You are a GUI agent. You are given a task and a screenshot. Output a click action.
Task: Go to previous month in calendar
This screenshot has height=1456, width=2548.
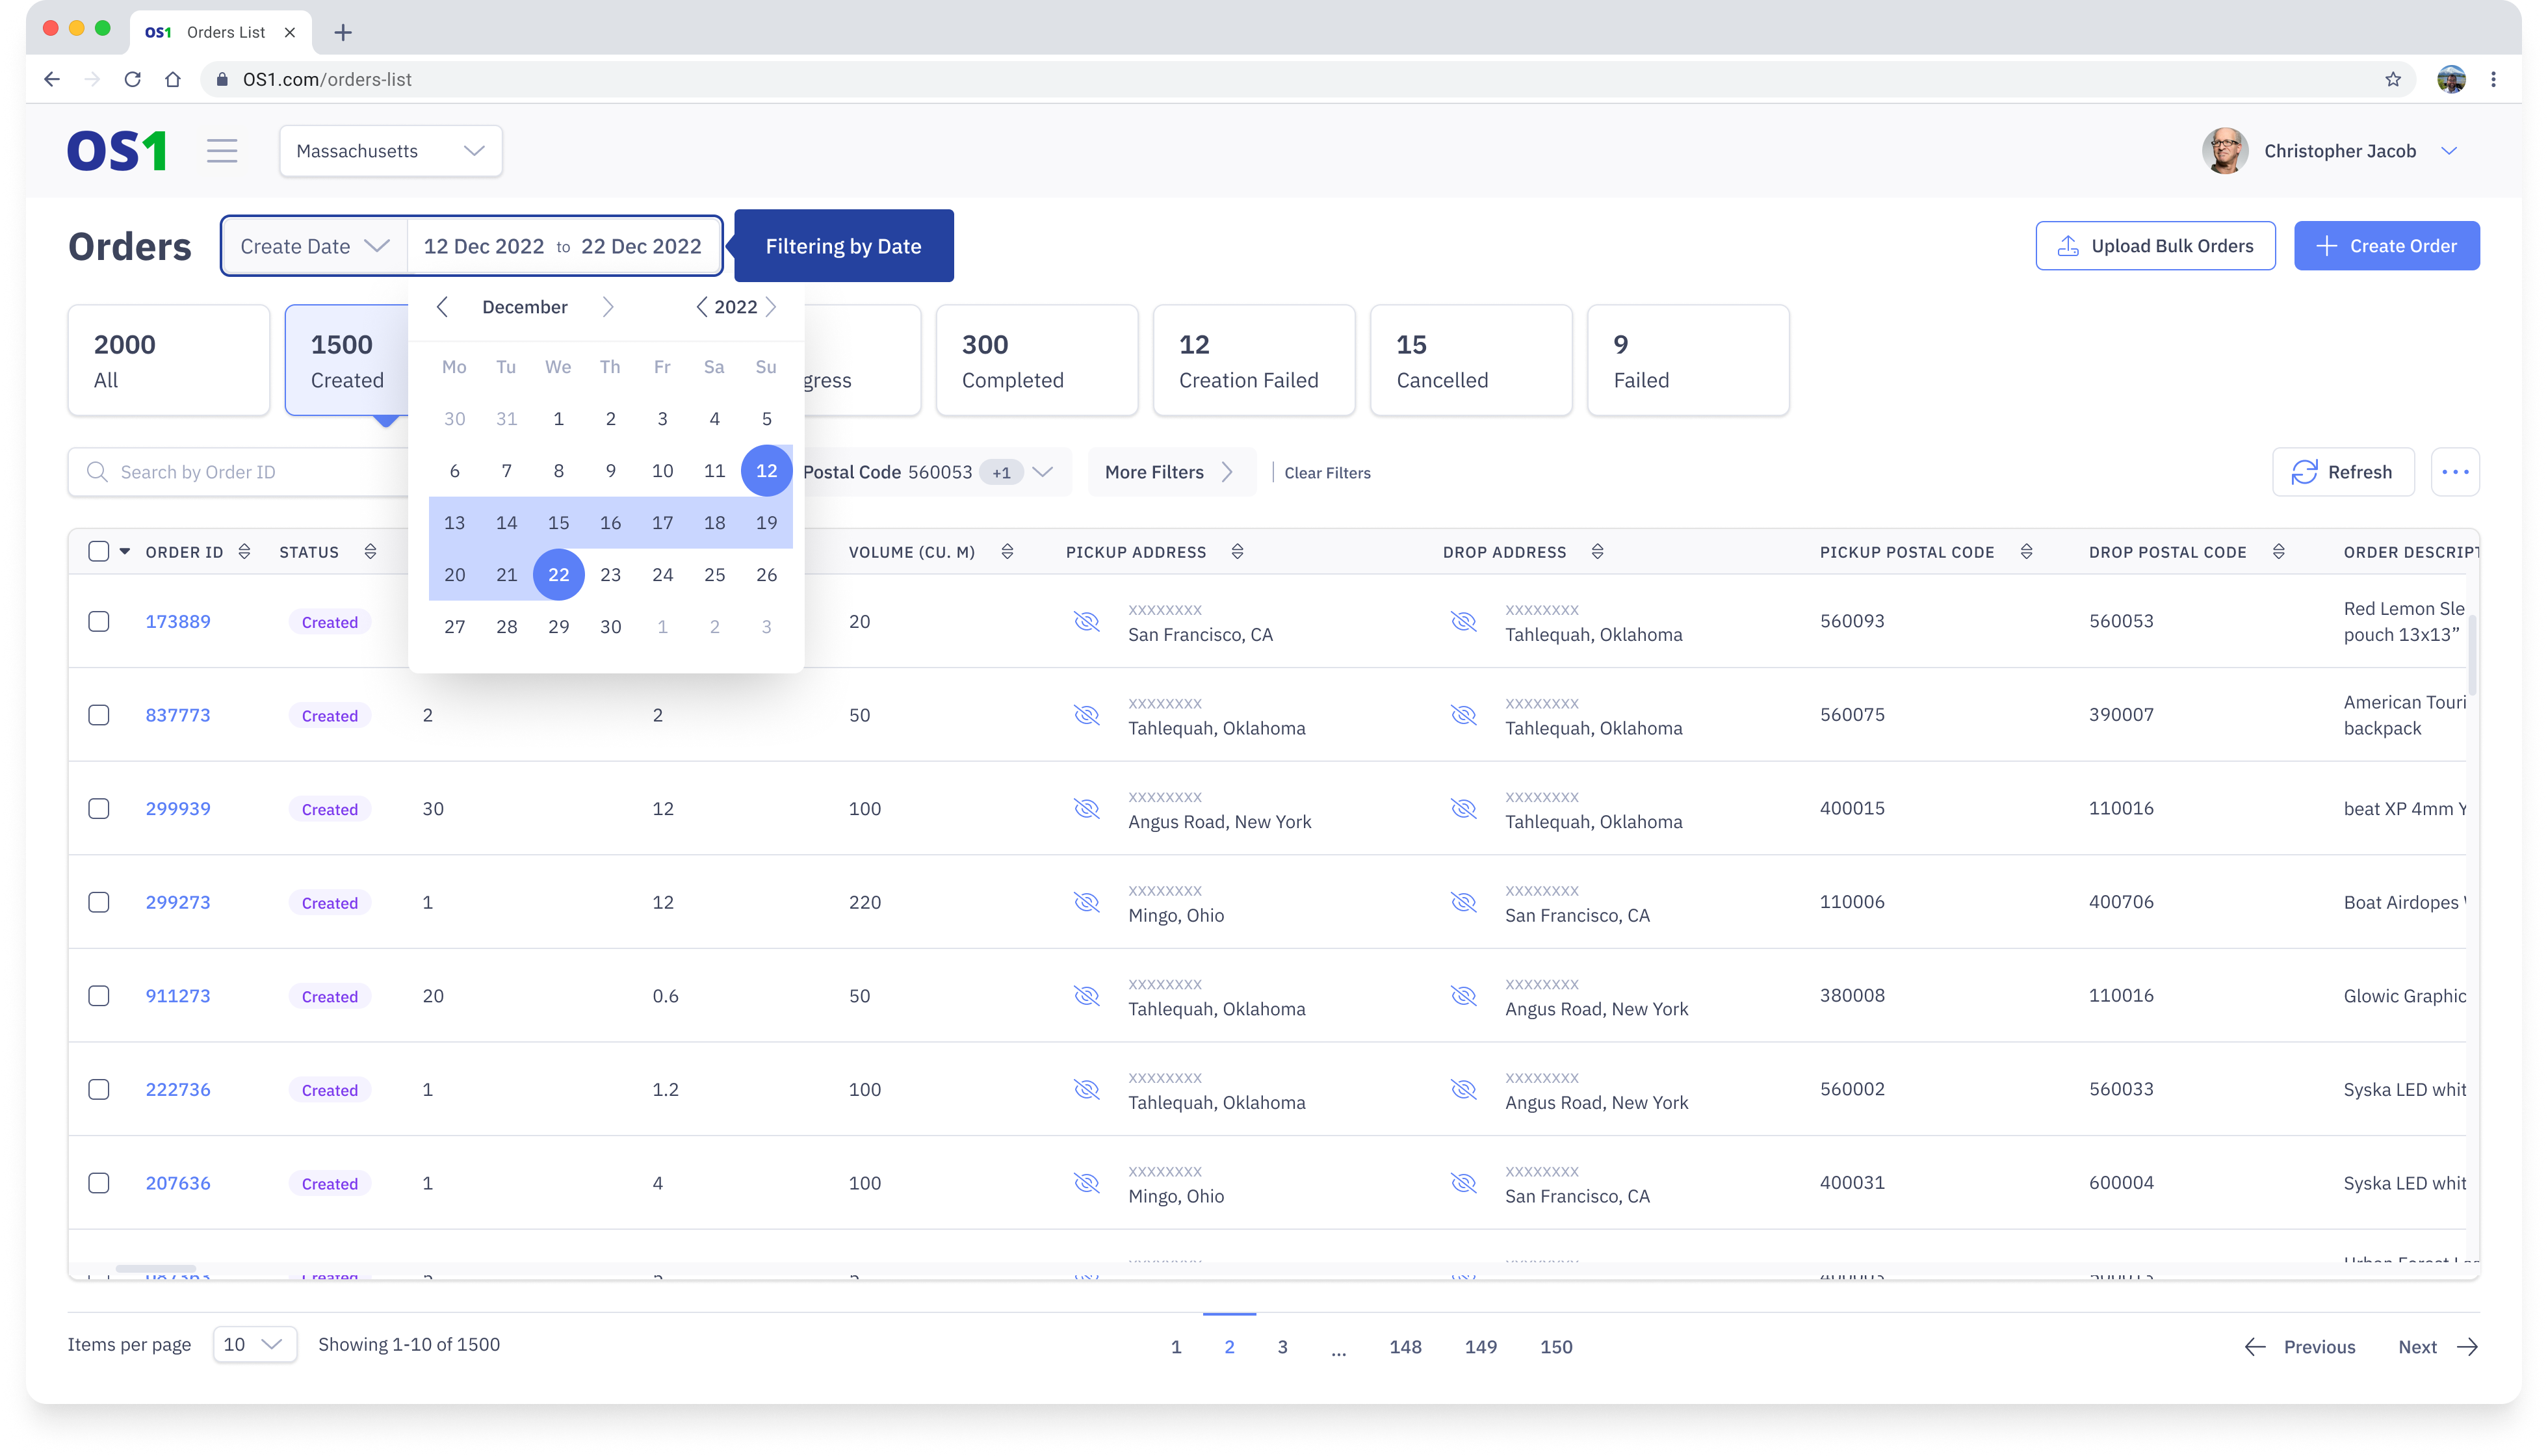tap(442, 307)
